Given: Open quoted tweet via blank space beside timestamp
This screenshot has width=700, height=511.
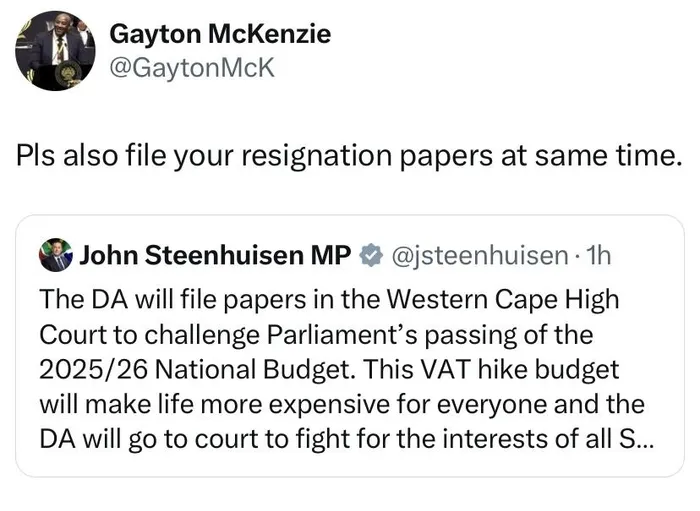Looking at the screenshot, I should 645,255.
